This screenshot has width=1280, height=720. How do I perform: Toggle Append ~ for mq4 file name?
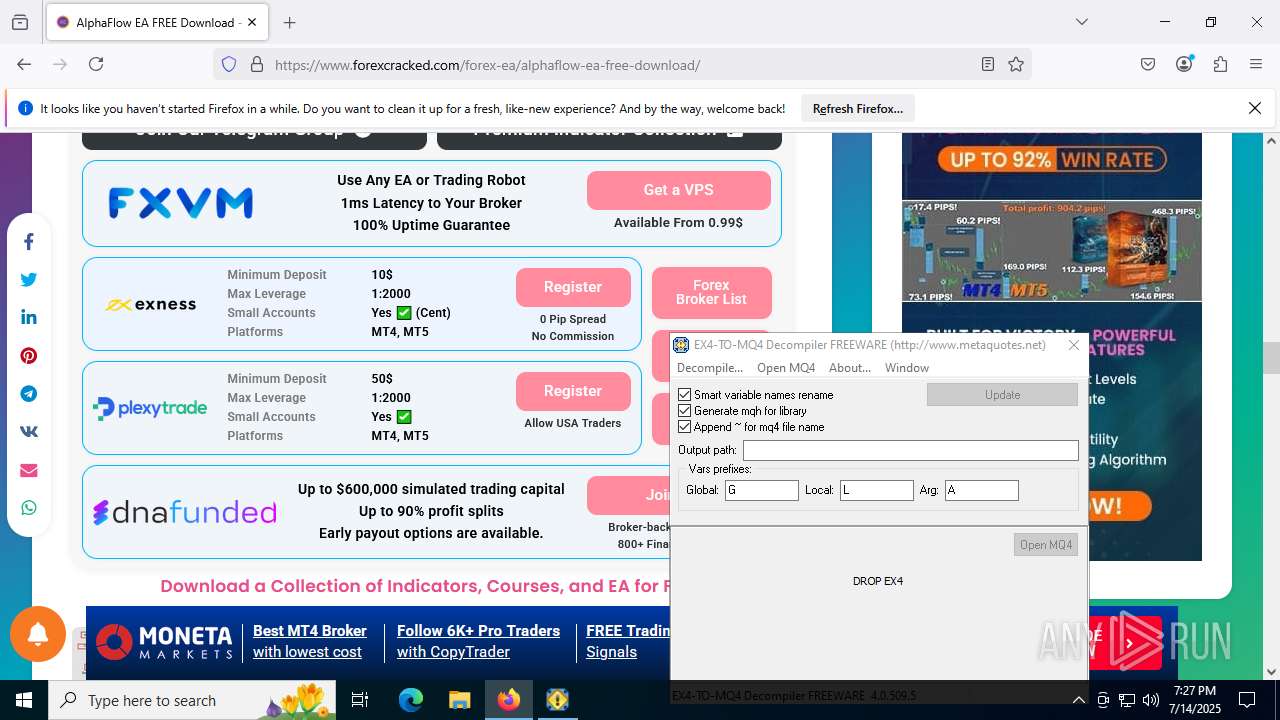pyautogui.click(x=685, y=427)
